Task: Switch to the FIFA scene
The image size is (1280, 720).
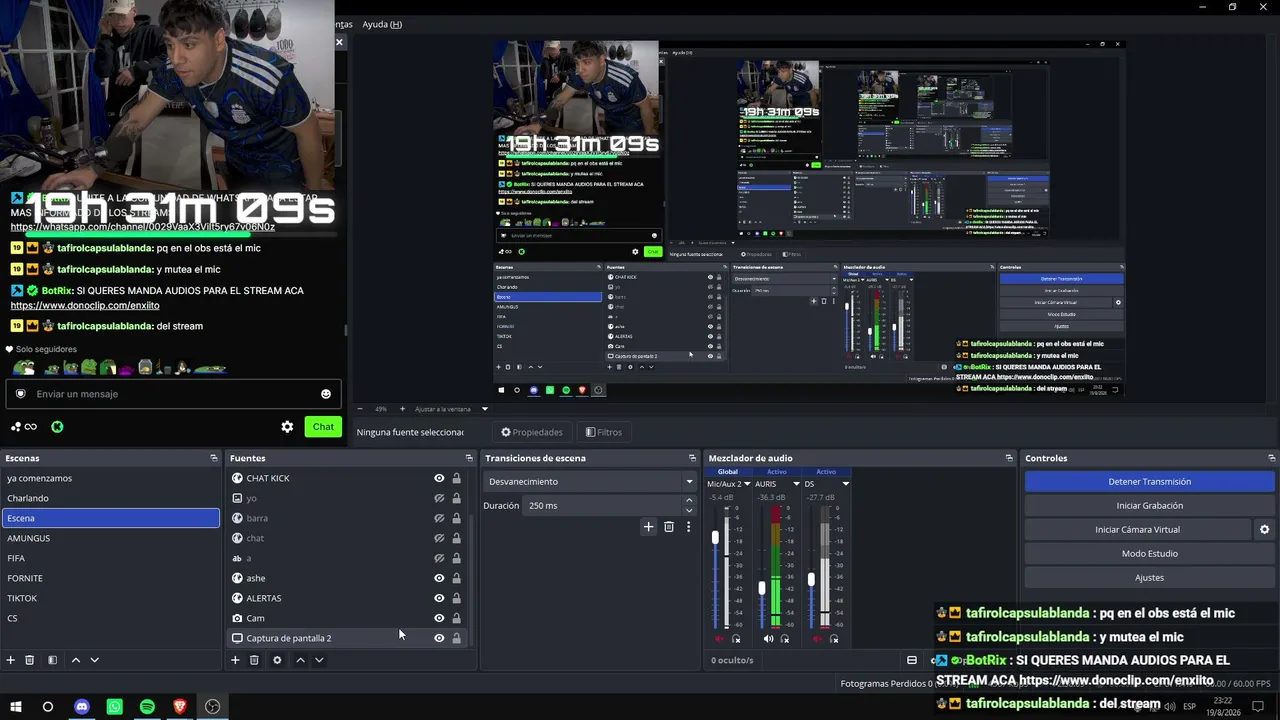Action: (x=111, y=558)
